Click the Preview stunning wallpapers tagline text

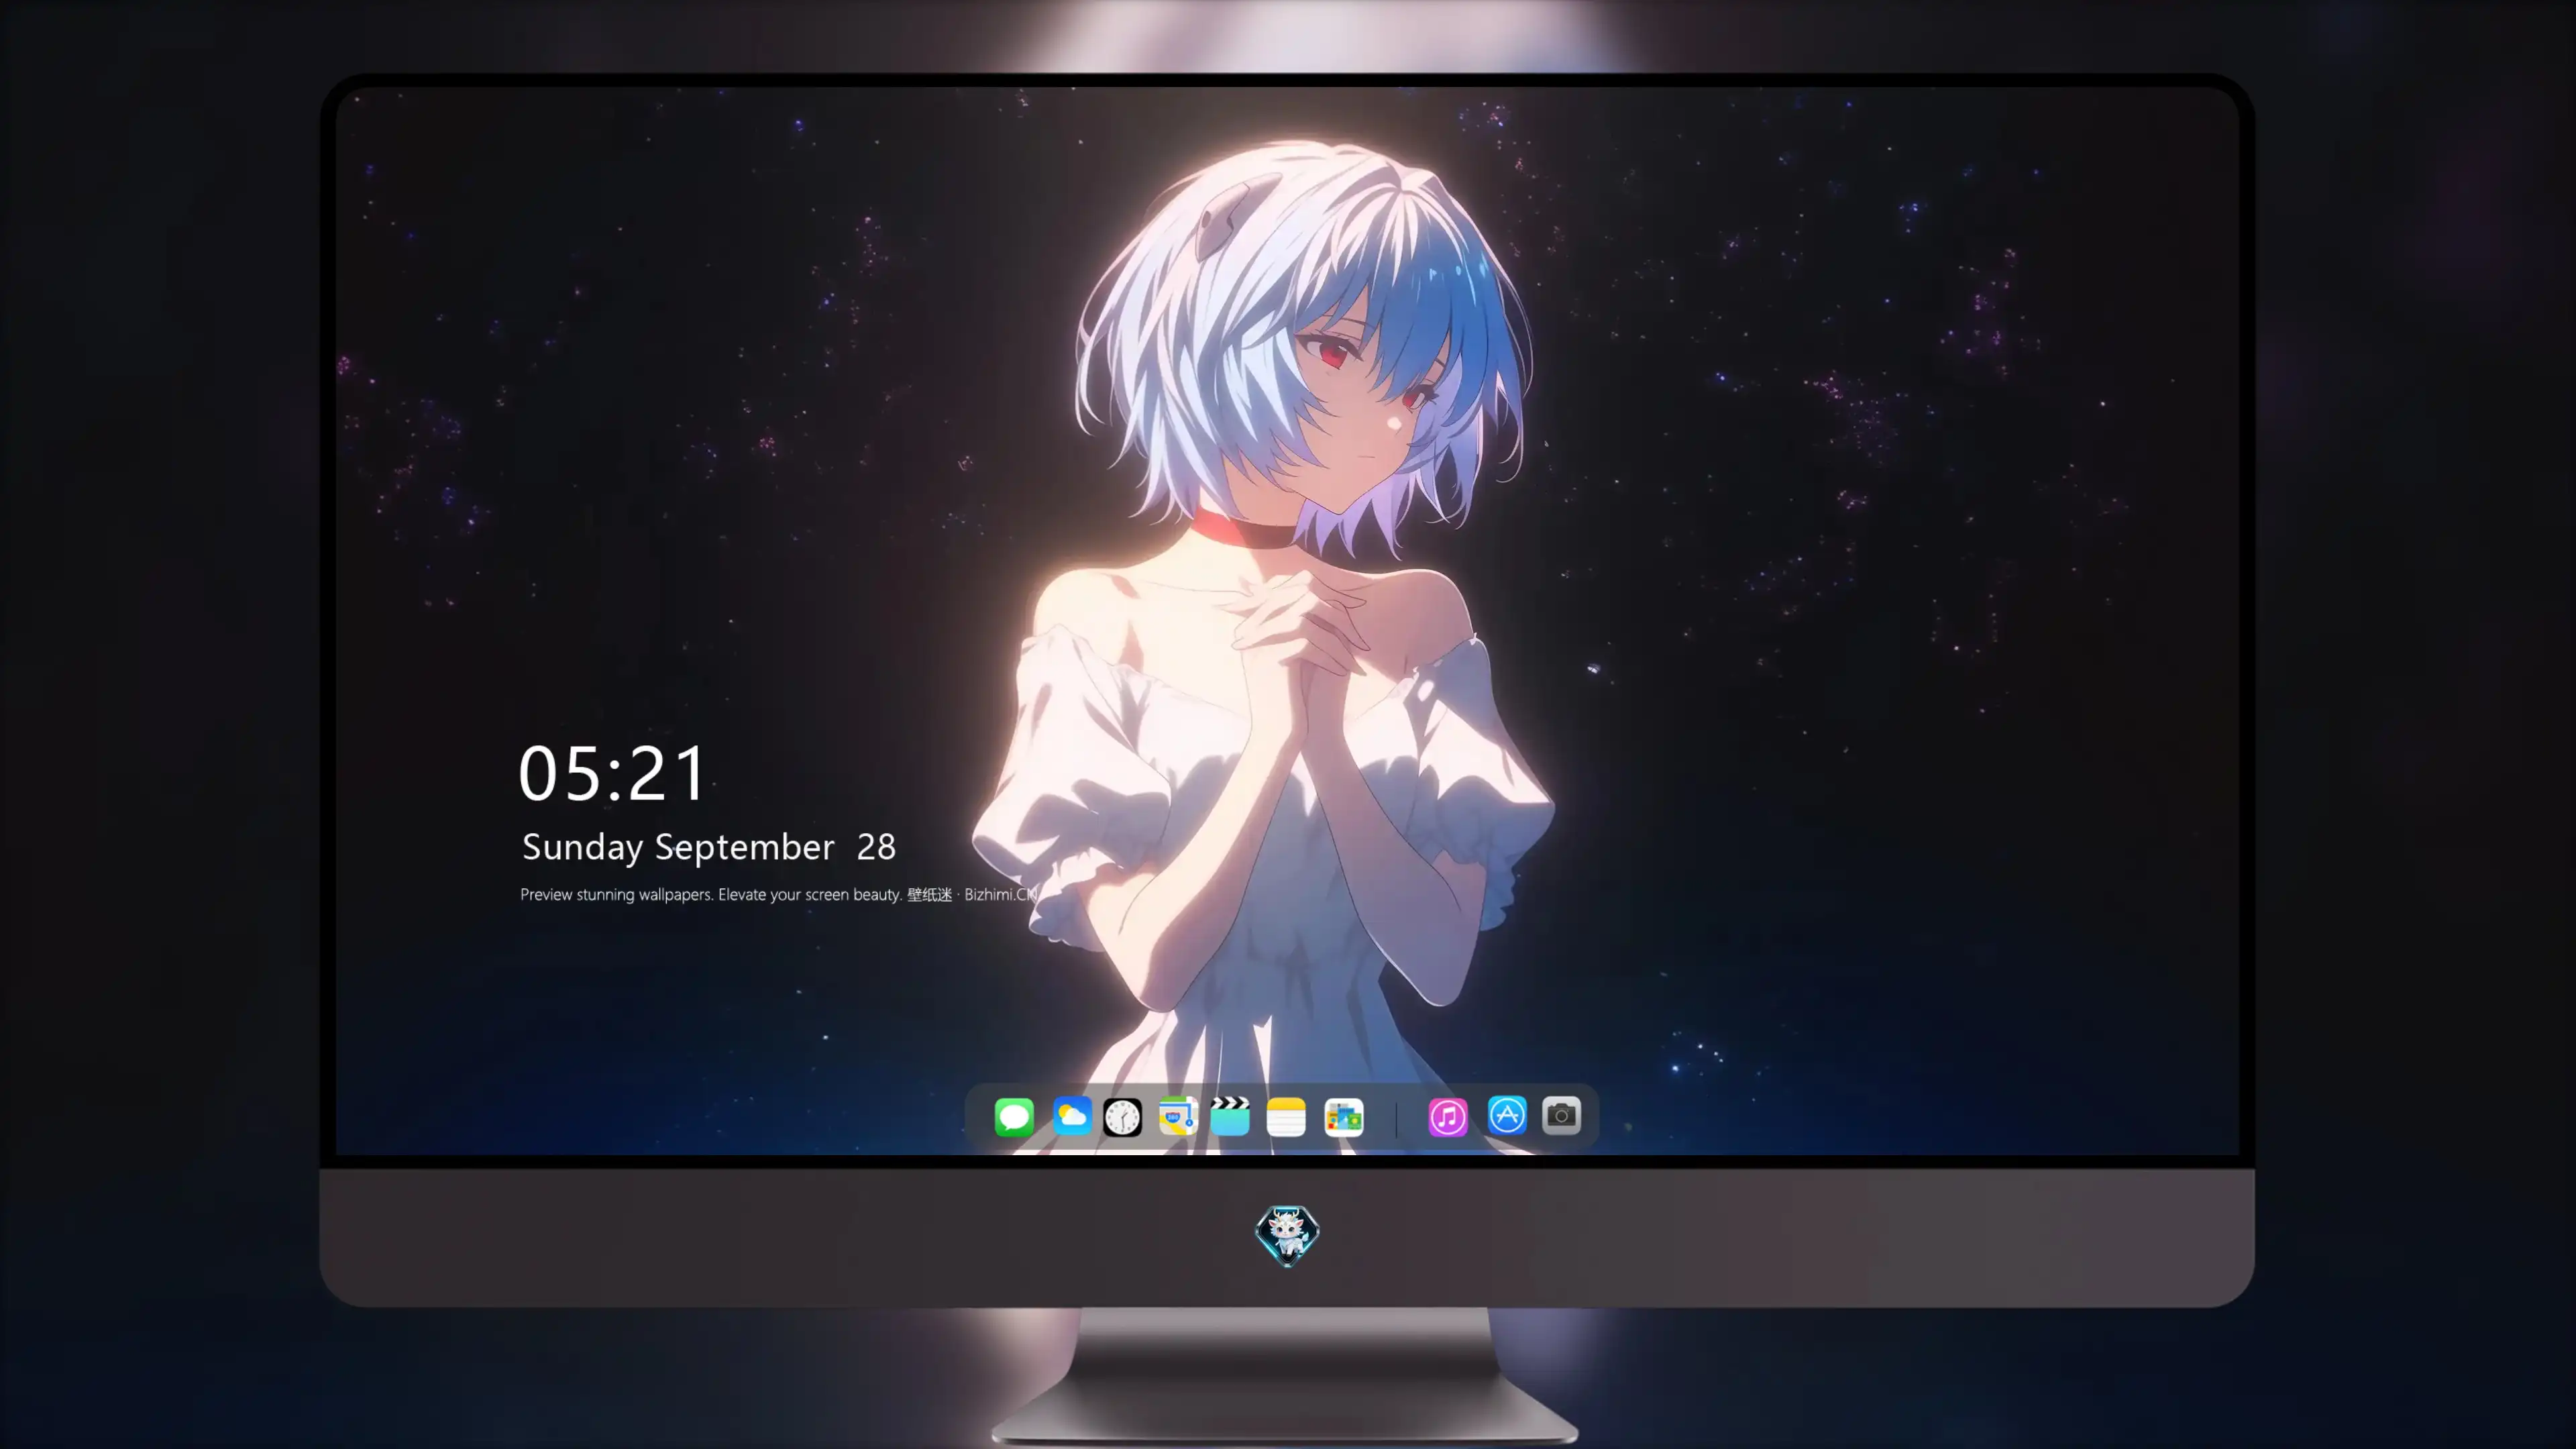(779, 894)
